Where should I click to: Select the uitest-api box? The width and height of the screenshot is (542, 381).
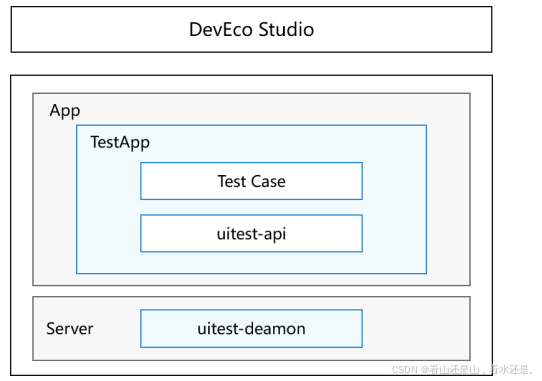(251, 233)
